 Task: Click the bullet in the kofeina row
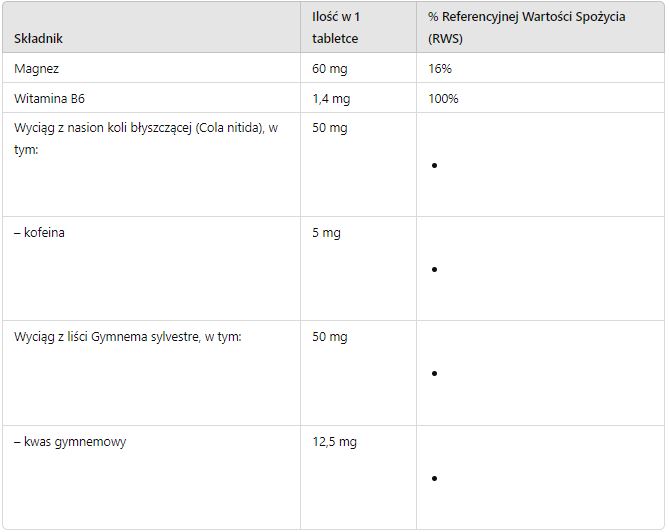[x=434, y=269]
